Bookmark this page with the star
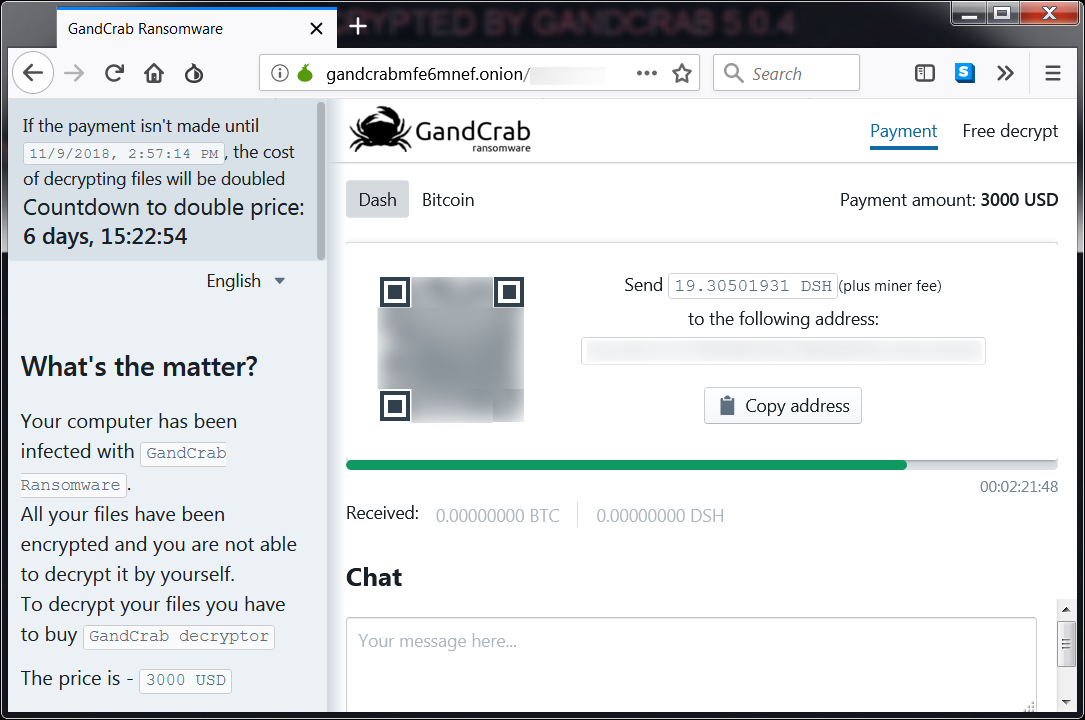This screenshot has width=1085, height=720. click(x=682, y=73)
